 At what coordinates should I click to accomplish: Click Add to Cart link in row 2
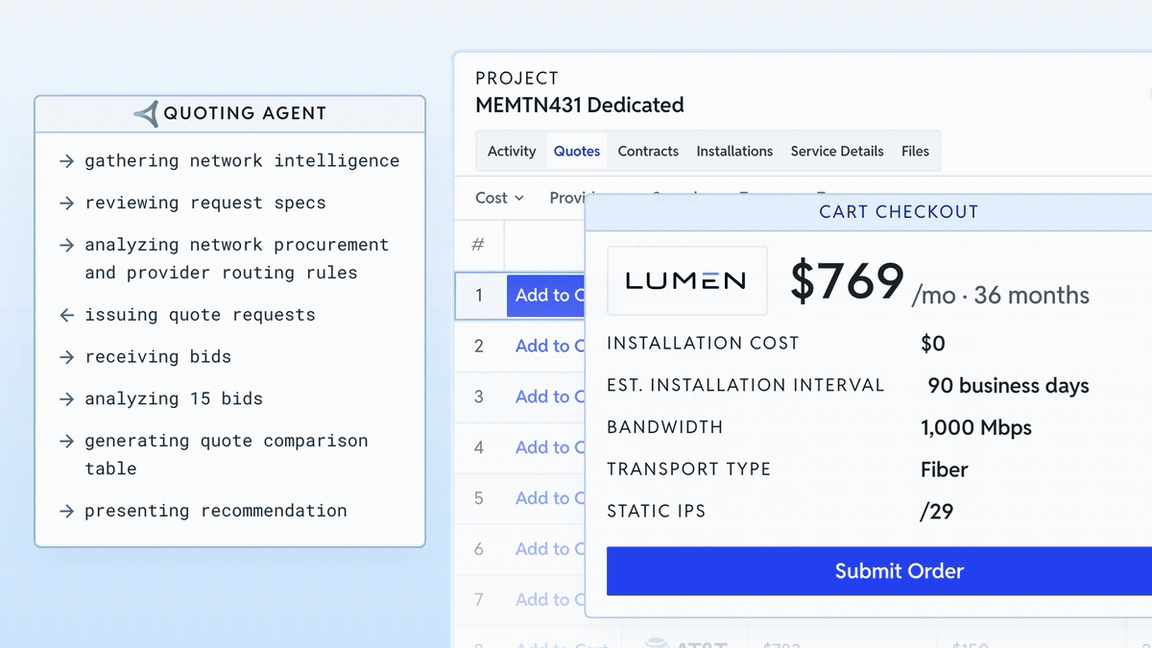click(550, 346)
